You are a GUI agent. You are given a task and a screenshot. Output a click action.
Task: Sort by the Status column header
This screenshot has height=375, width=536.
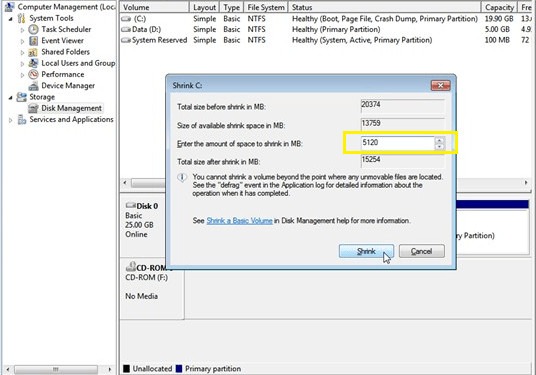pyautogui.click(x=385, y=7)
